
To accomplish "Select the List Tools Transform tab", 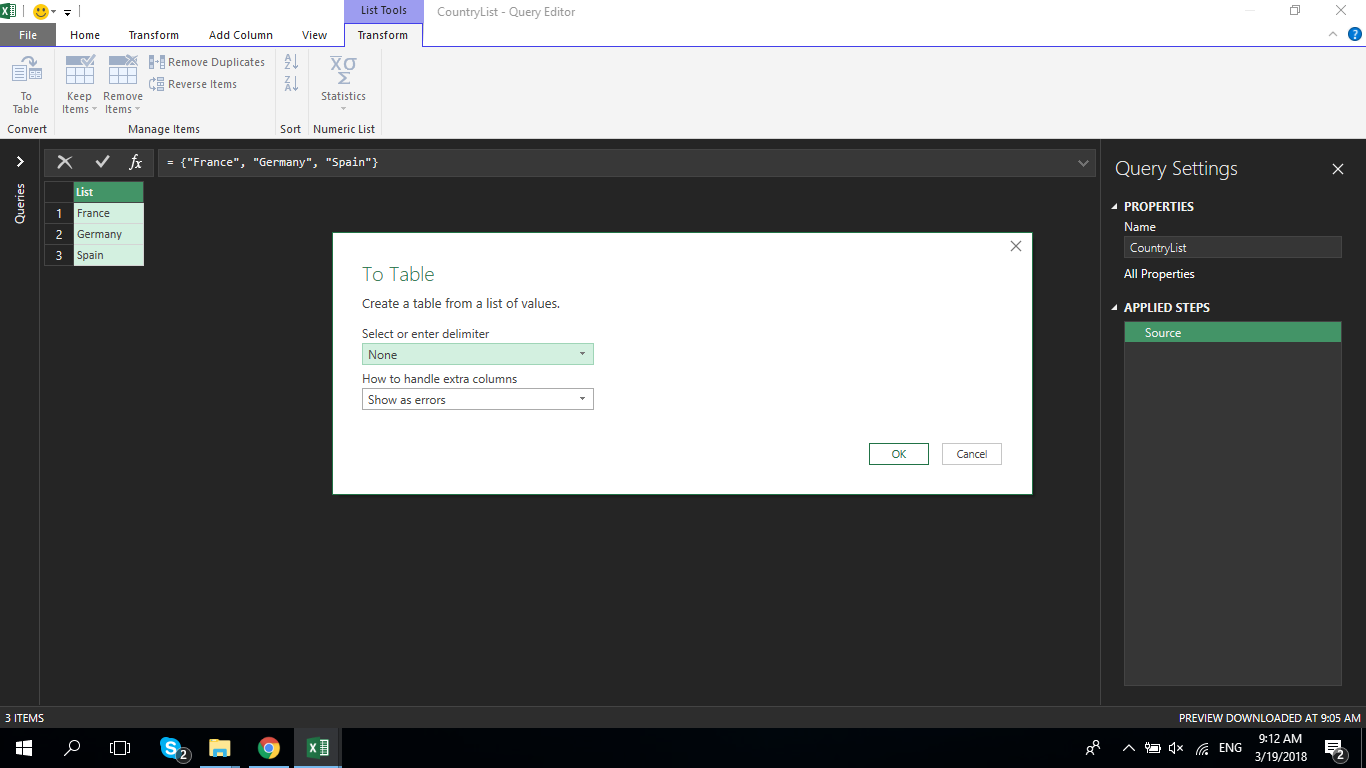I will pyautogui.click(x=383, y=35).
